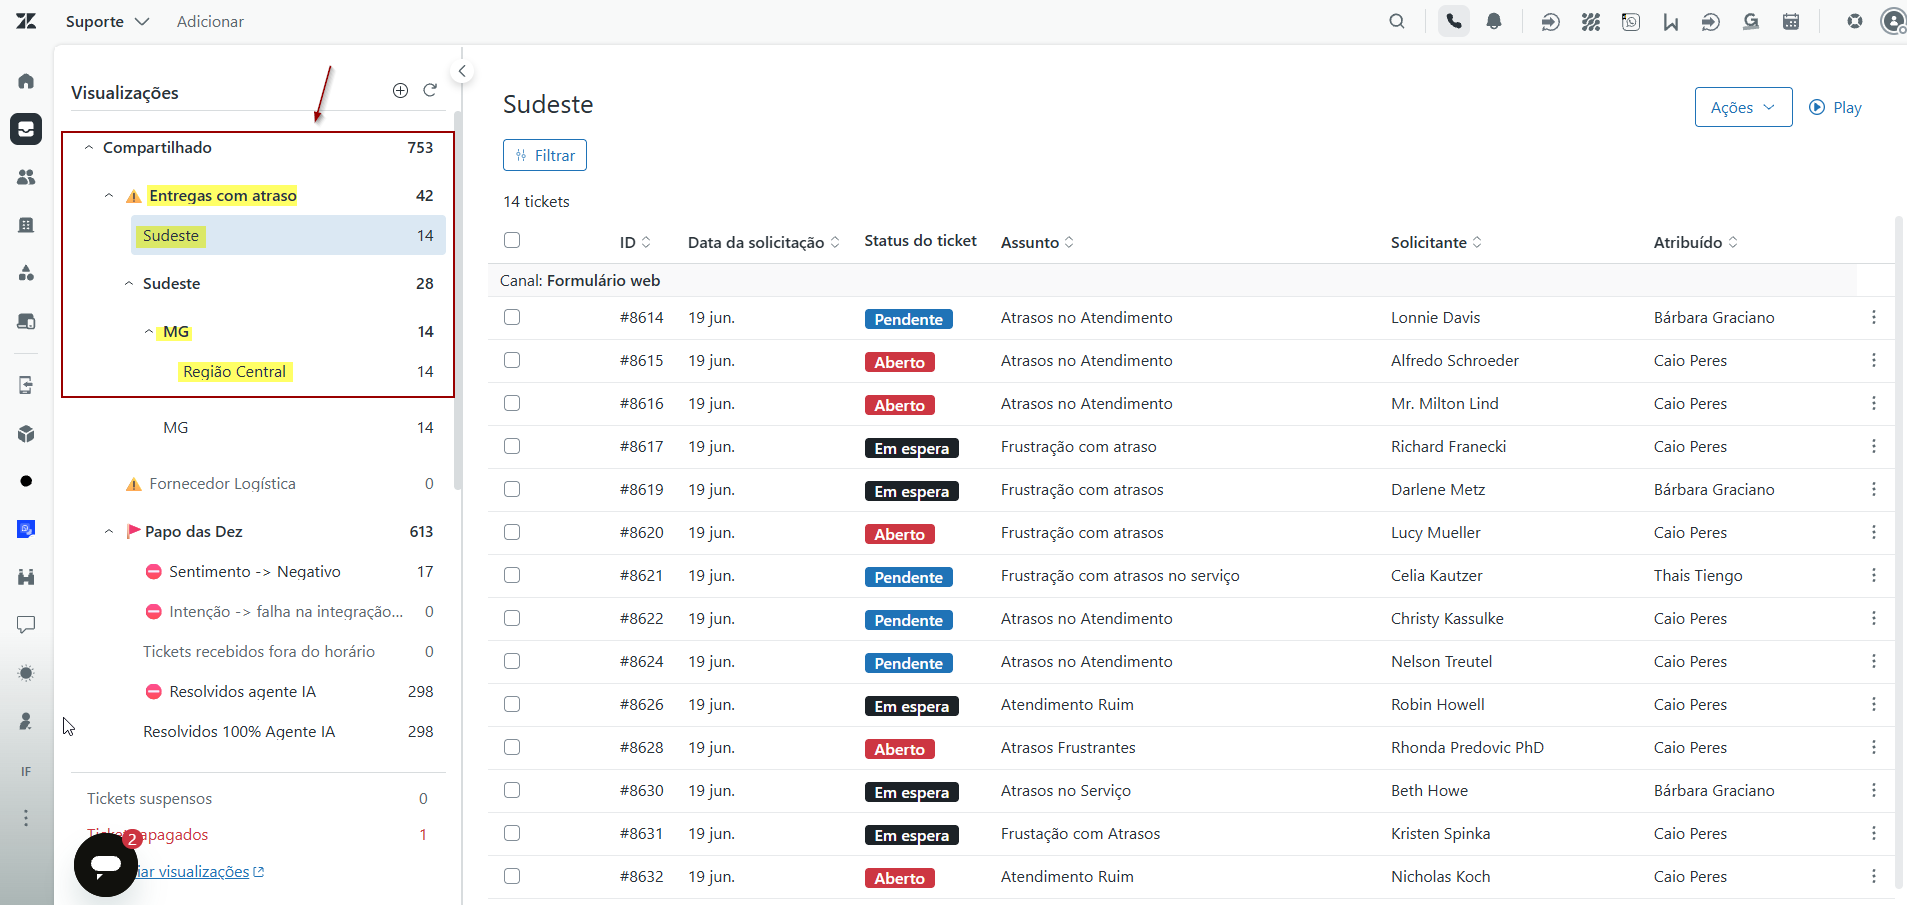Viewport: 1907px width, 905px height.
Task: Open row options for ticket #8621
Action: 1874,575
